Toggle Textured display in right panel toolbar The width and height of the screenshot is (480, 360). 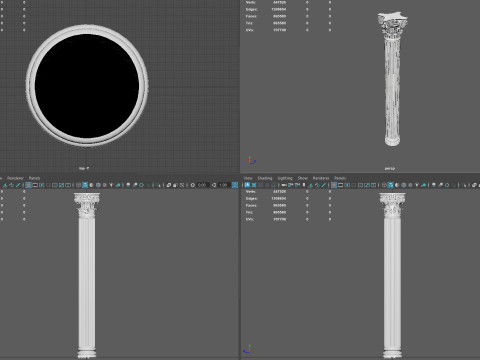[410, 185]
